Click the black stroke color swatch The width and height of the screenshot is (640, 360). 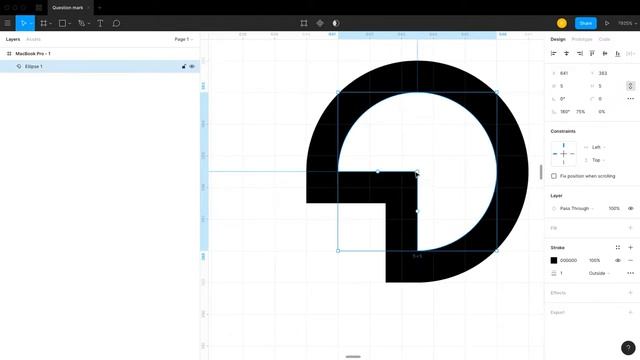pyautogui.click(x=554, y=260)
